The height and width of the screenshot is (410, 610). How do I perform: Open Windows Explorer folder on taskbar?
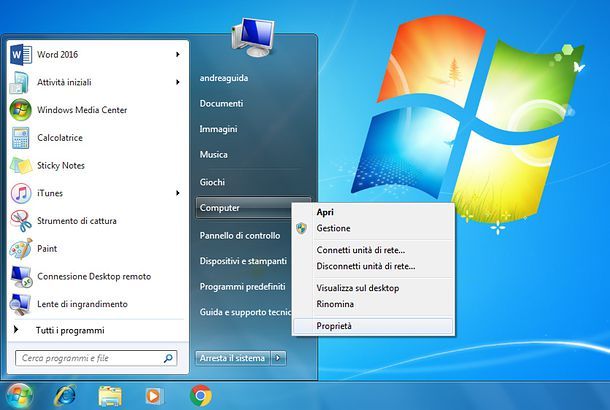tap(110, 396)
